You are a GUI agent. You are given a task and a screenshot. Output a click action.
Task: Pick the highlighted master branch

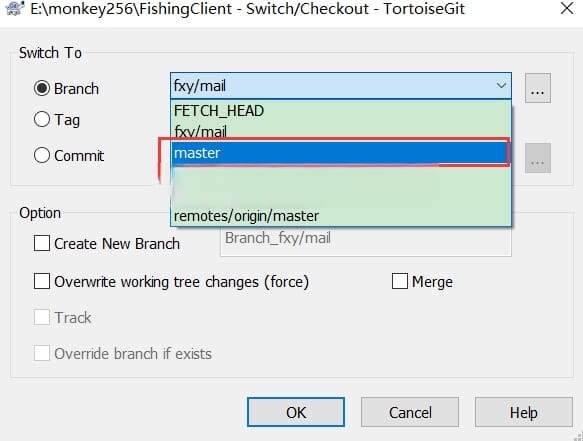tap(341, 153)
